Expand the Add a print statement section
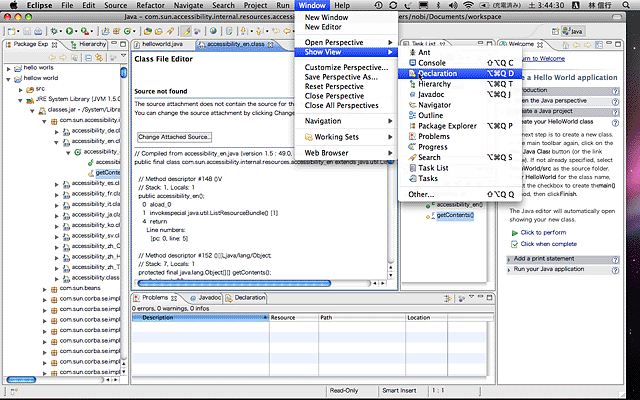Viewport: 640px width, 400px height. coord(509,259)
